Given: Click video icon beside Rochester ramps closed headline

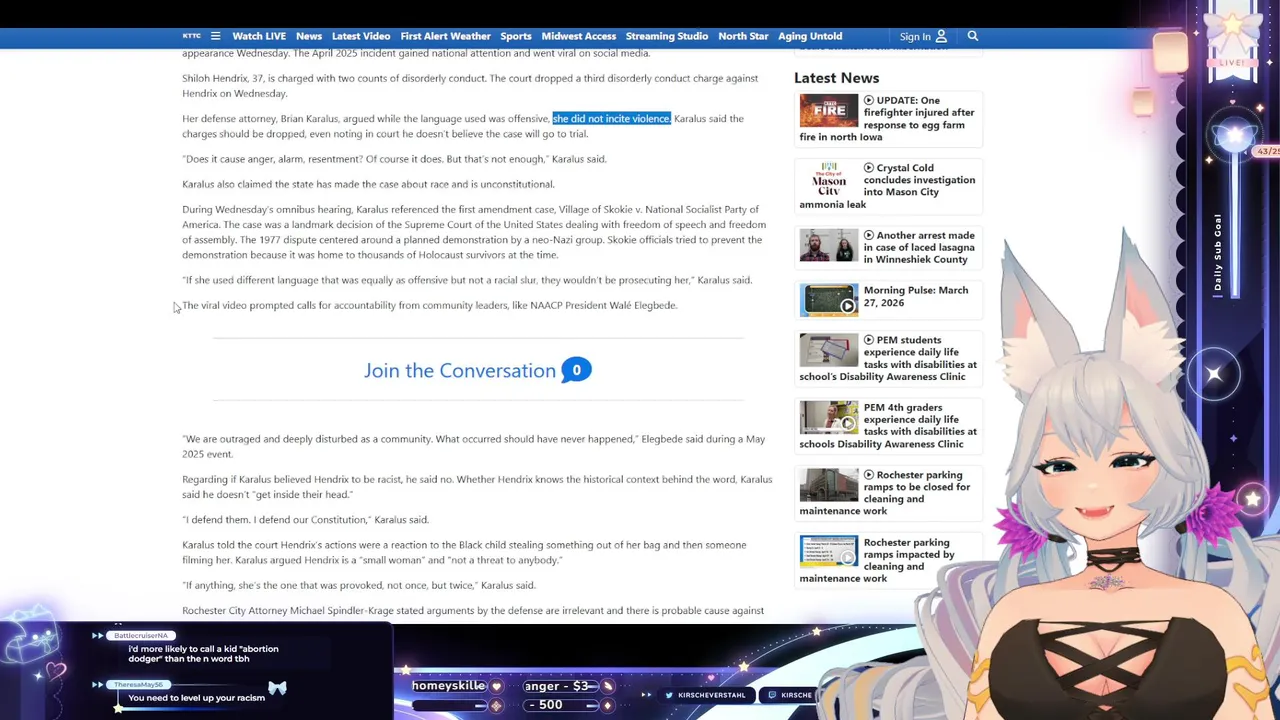Looking at the screenshot, I should pyautogui.click(x=869, y=475).
